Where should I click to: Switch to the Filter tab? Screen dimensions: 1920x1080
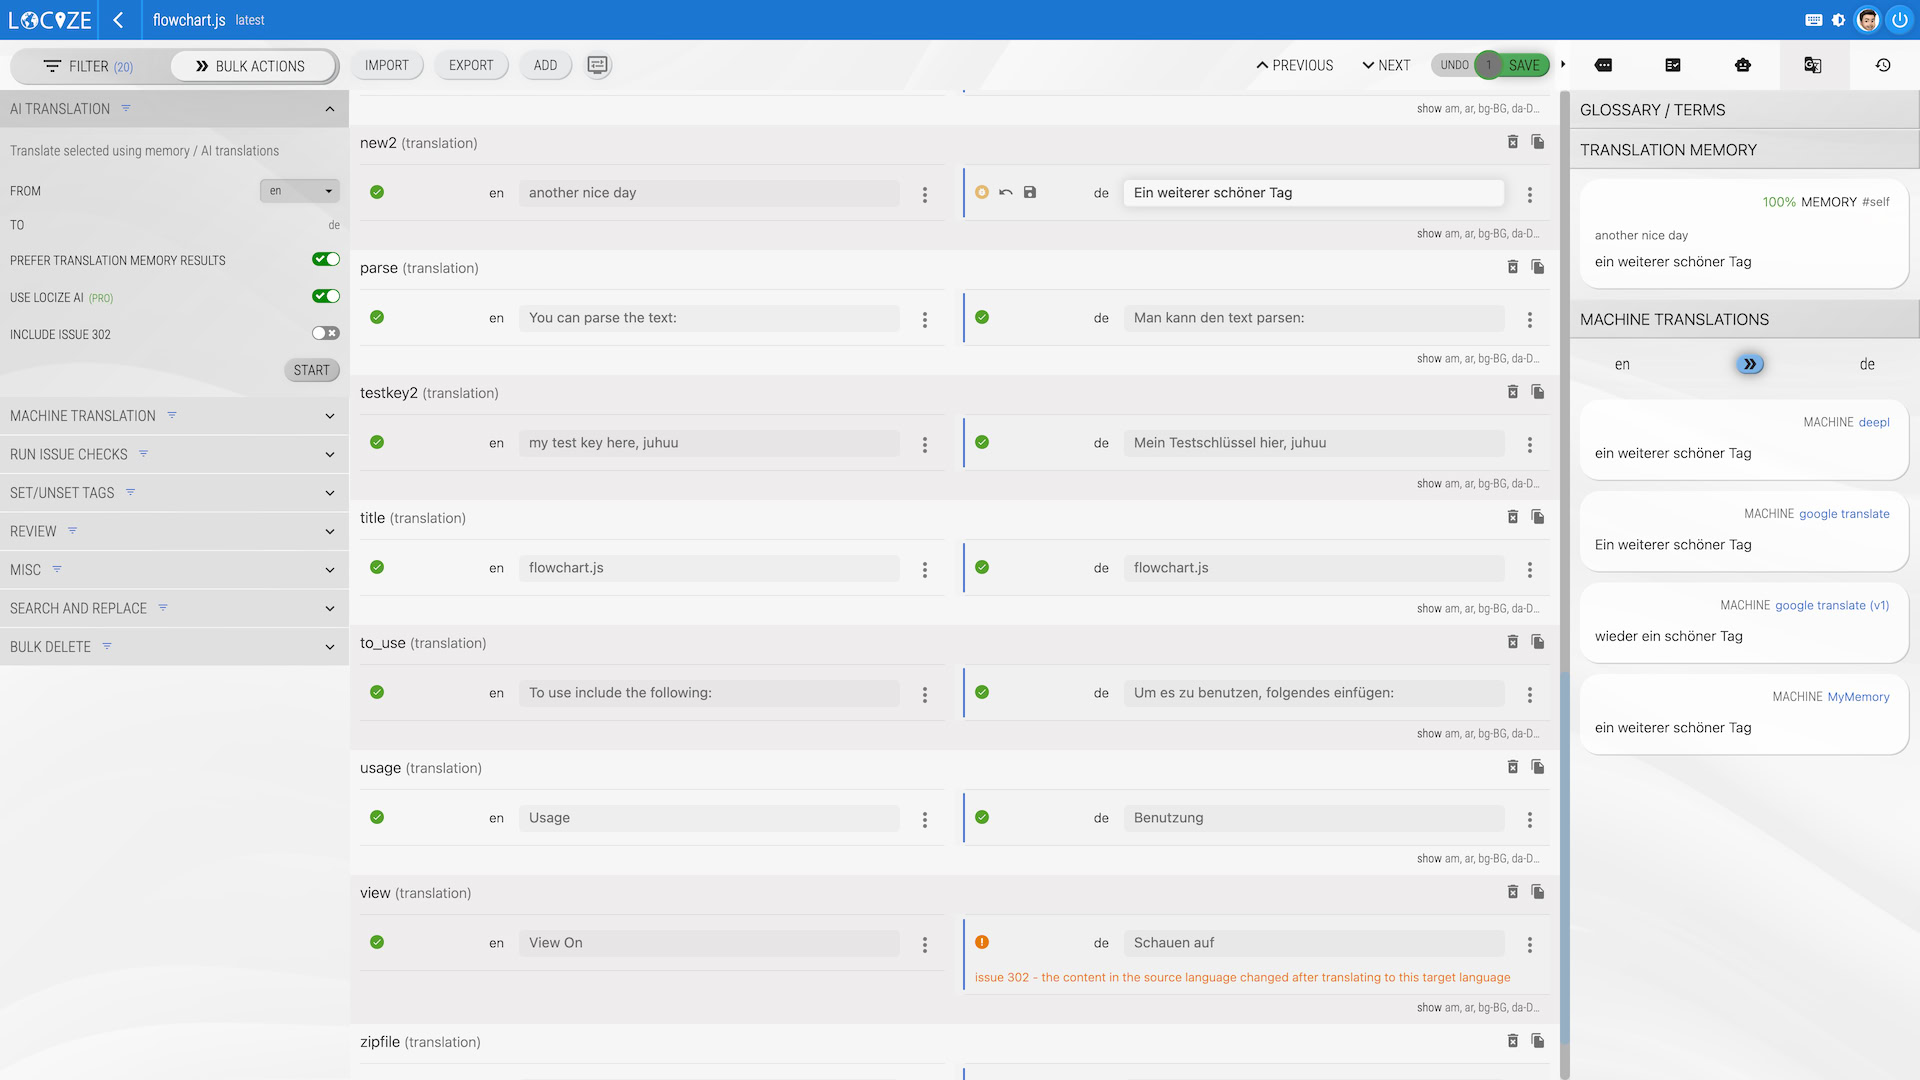89,66
